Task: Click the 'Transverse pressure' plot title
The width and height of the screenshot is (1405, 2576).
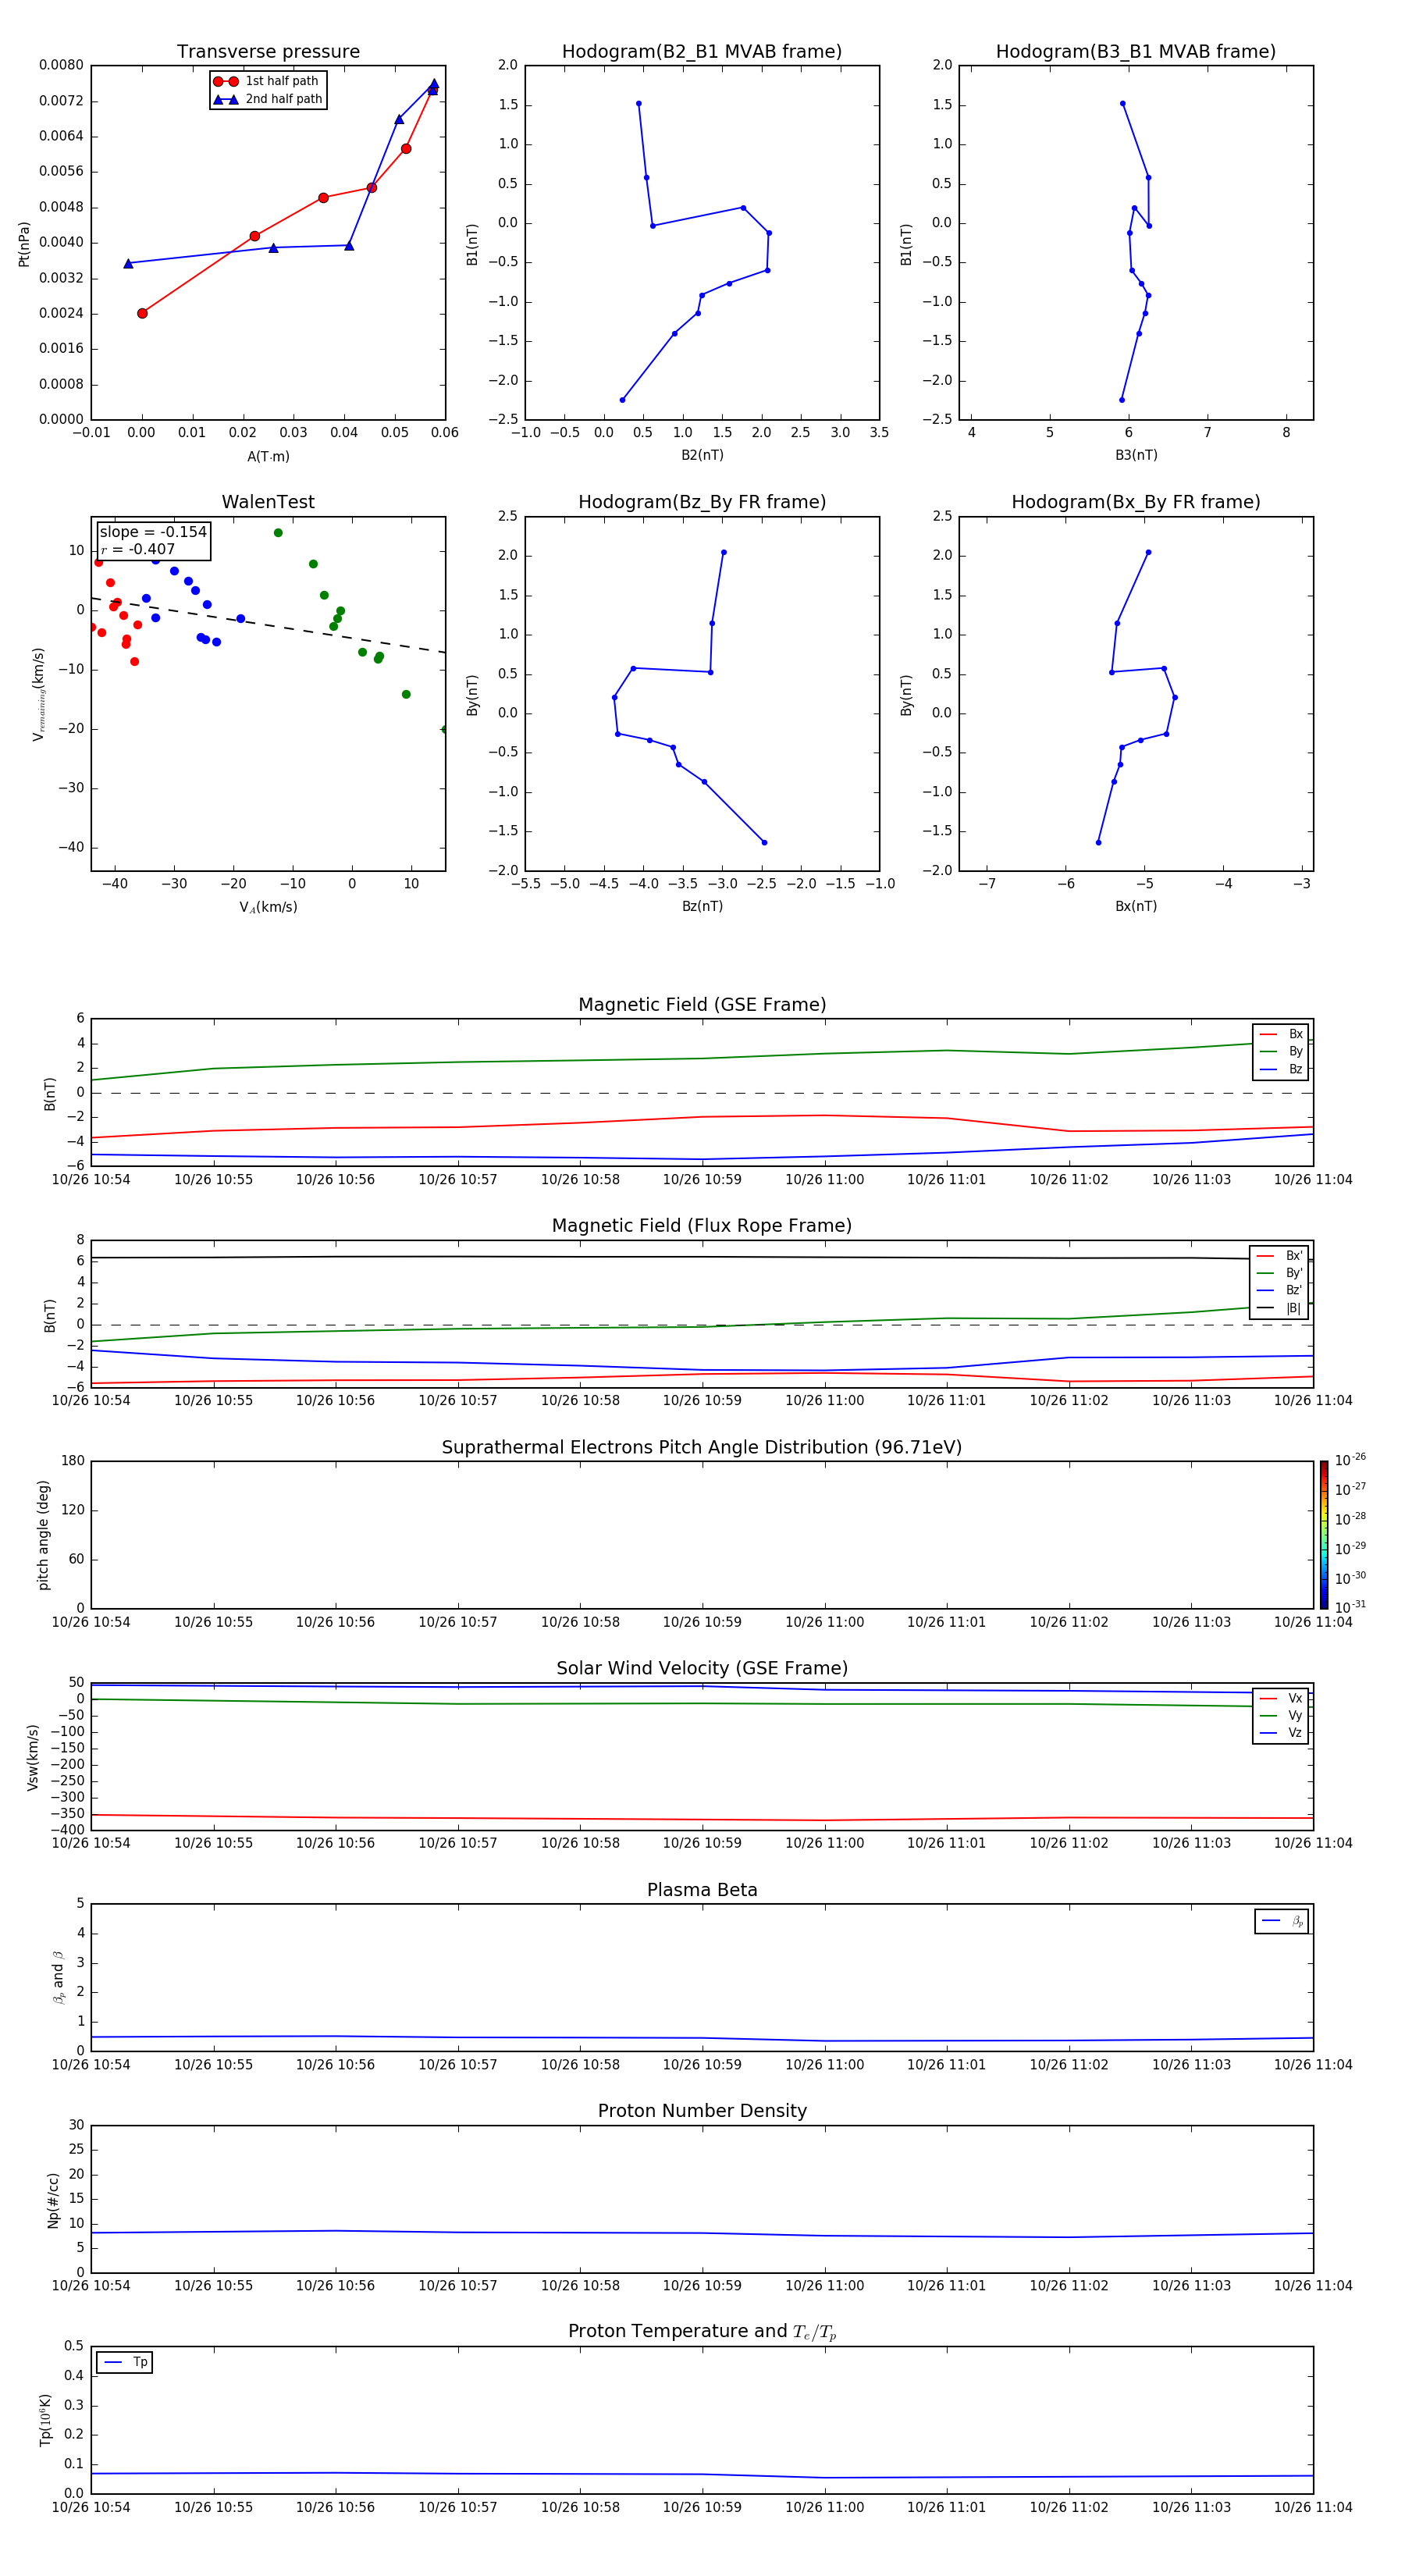Action: pos(268,52)
